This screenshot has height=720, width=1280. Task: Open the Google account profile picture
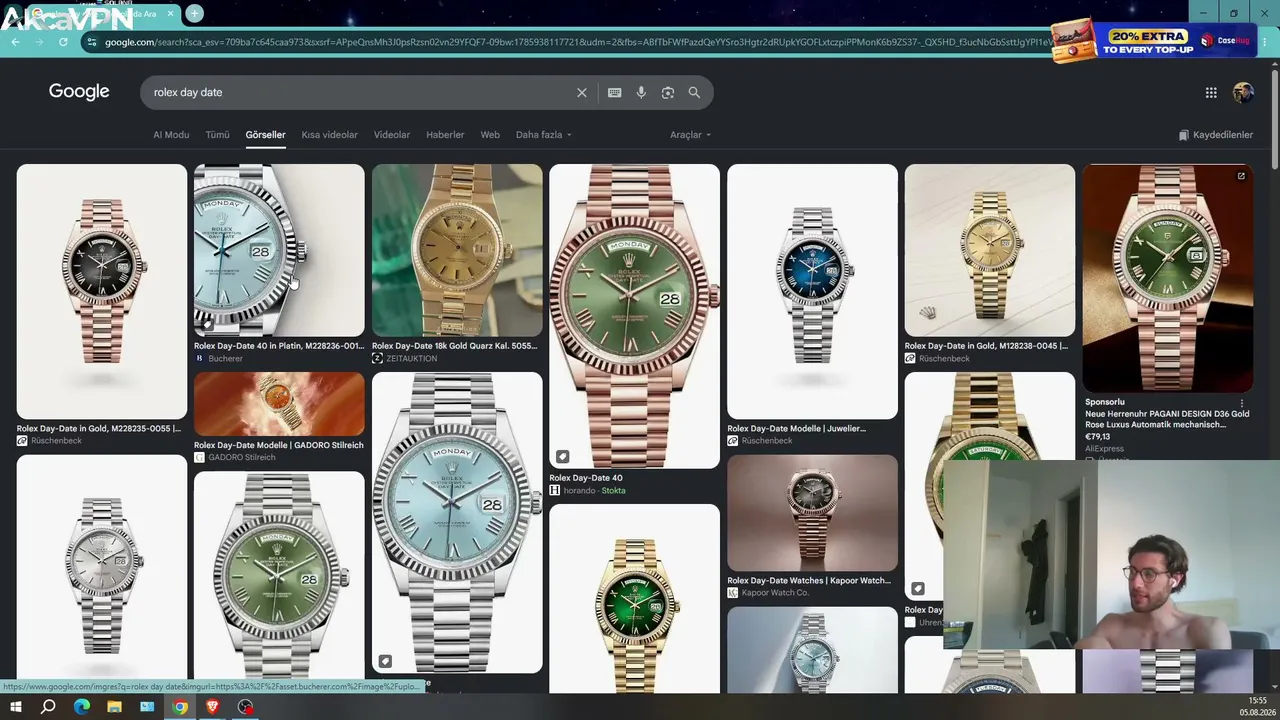tap(1243, 92)
